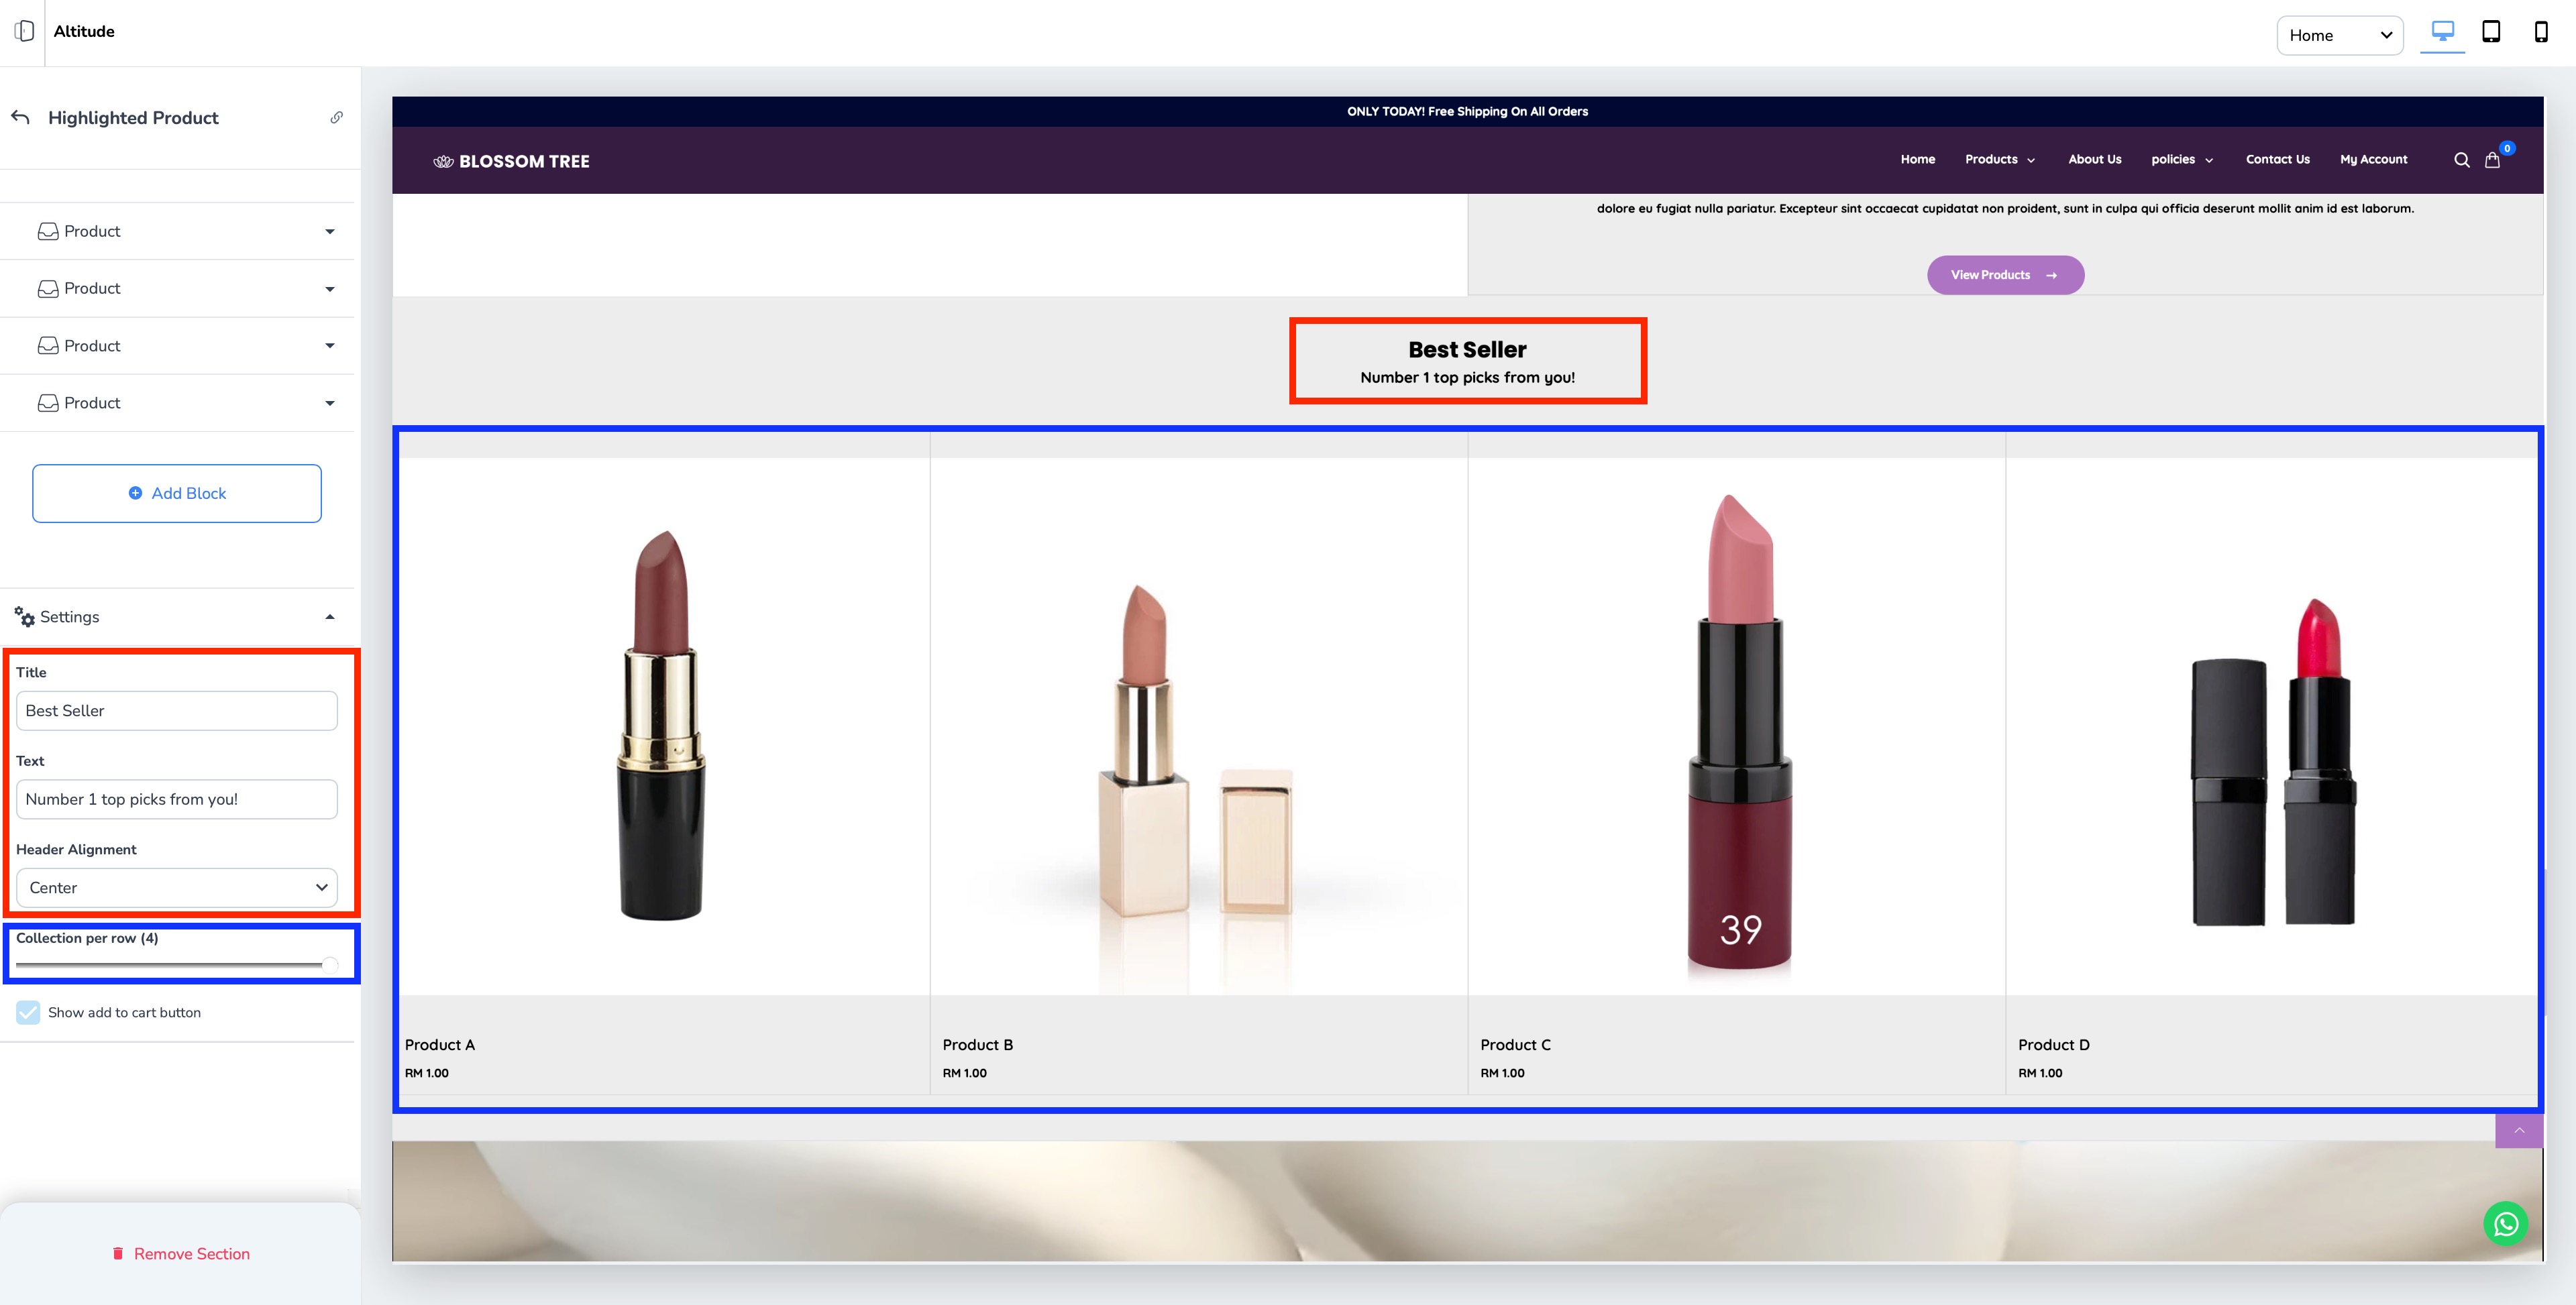The image size is (2576, 1305).
Task: Click scroll-to-top purple arrow button
Action: pos(2518,1130)
